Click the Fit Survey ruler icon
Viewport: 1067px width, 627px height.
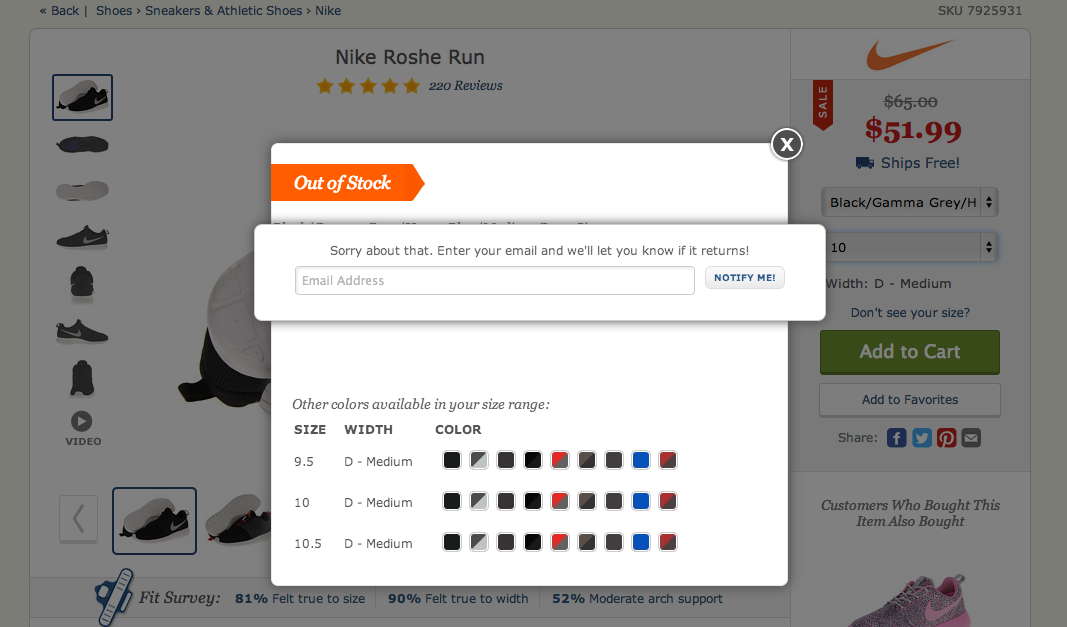click(114, 596)
